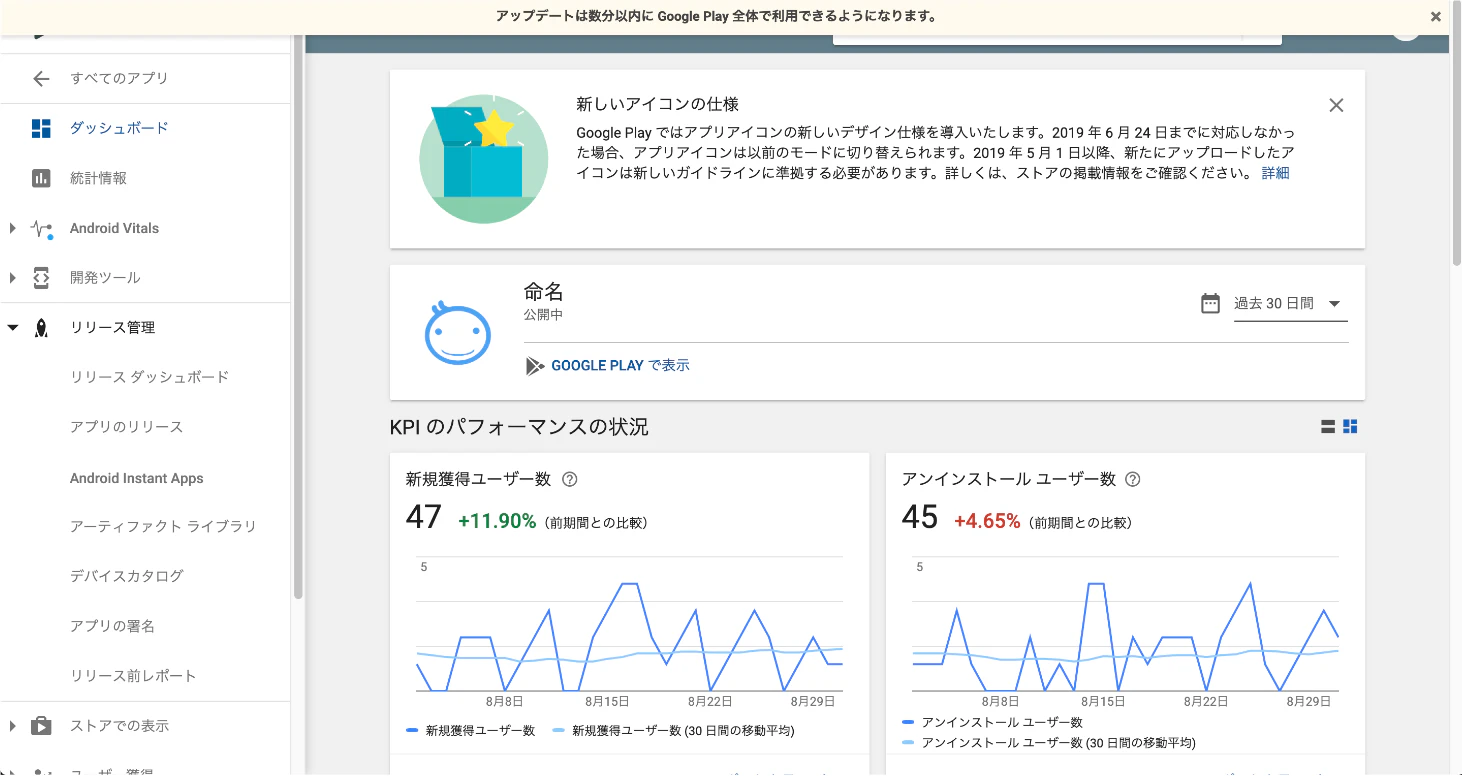
Task: Open リリース ダッシュボード in the sidebar
Action: [150, 377]
